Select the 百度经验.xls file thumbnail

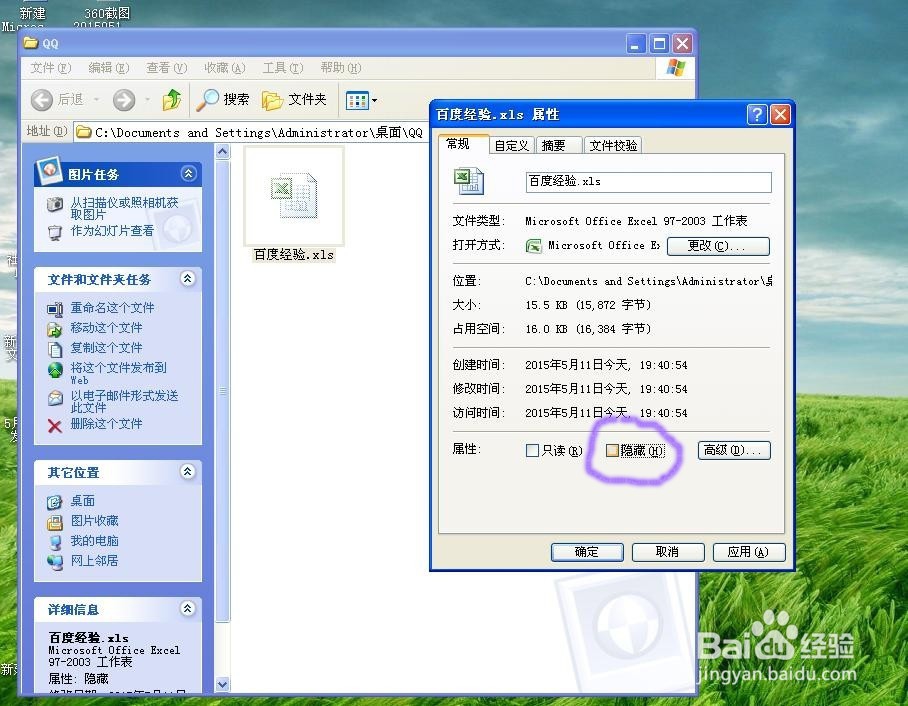click(294, 196)
